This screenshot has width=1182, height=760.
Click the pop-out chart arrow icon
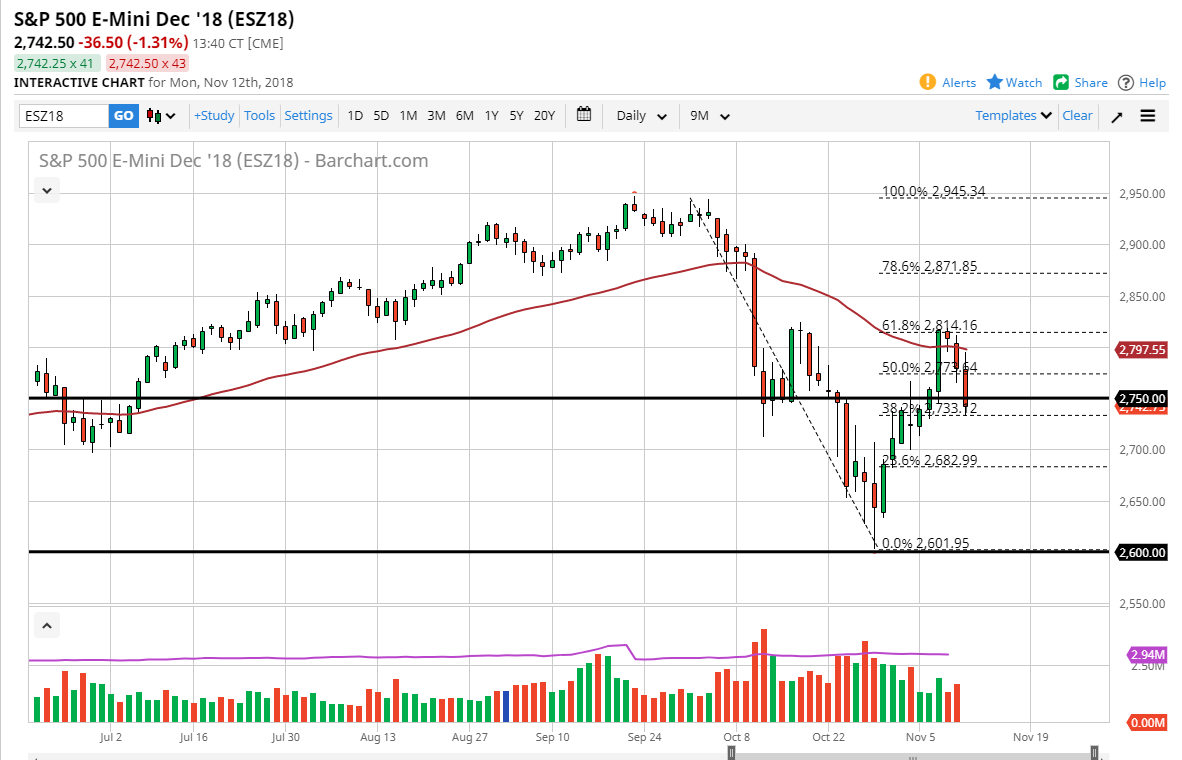(x=1116, y=115)
